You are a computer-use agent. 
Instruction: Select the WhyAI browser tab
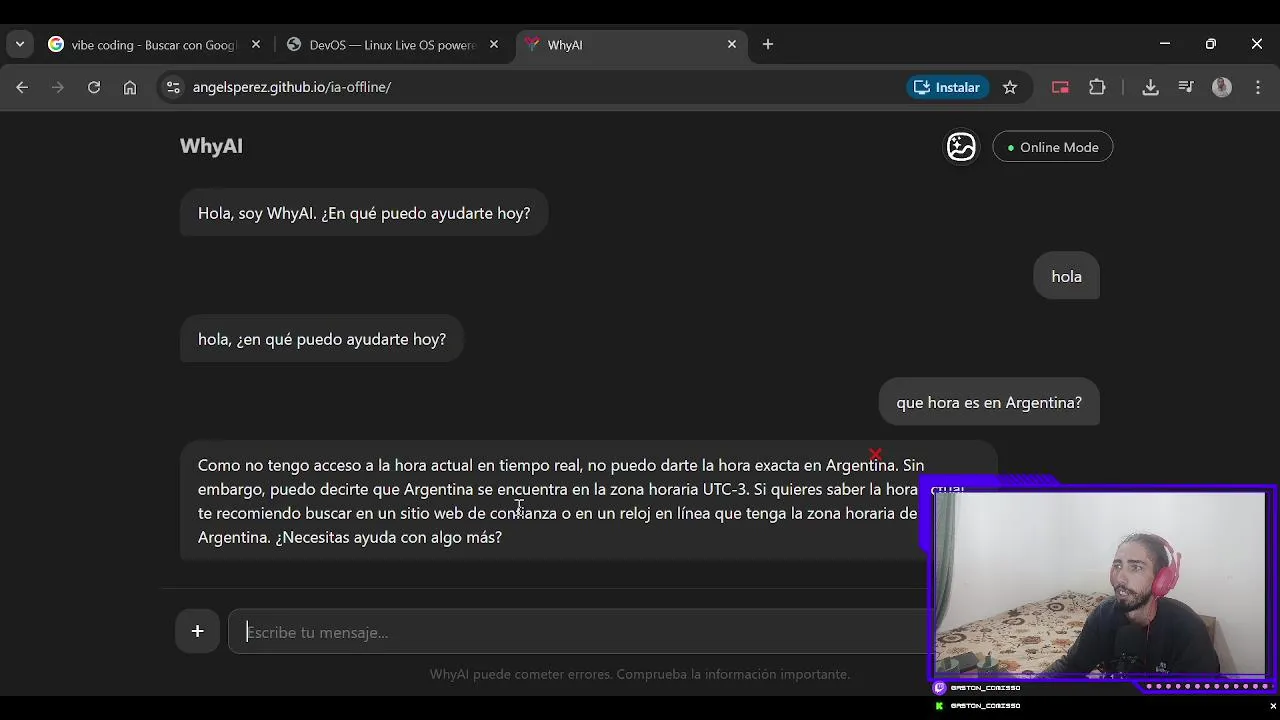(630, 45)
